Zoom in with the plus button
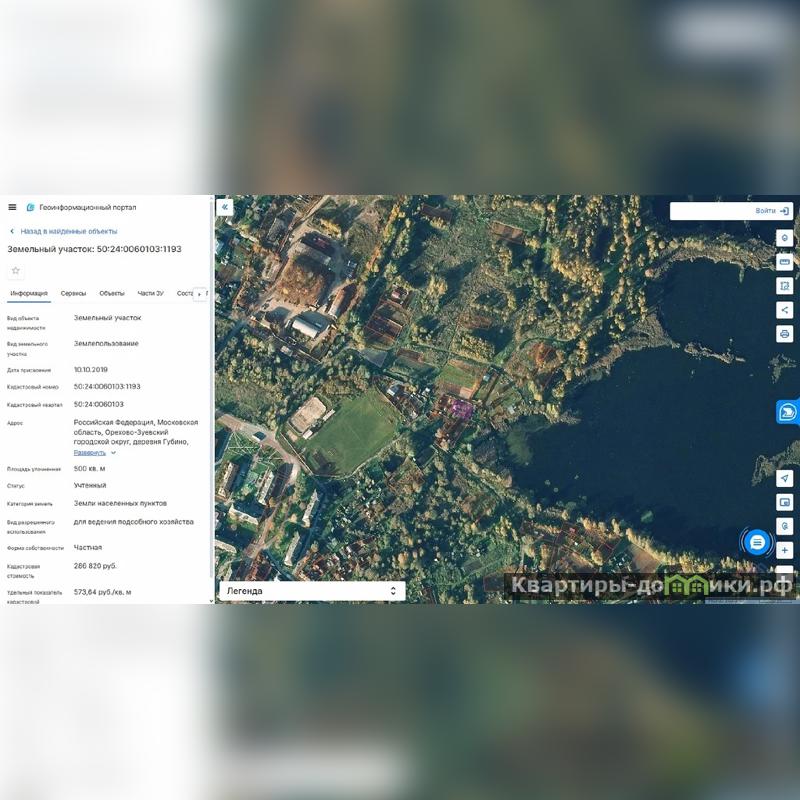This screenshot has width=800, height=800. [x=785, y=550]
